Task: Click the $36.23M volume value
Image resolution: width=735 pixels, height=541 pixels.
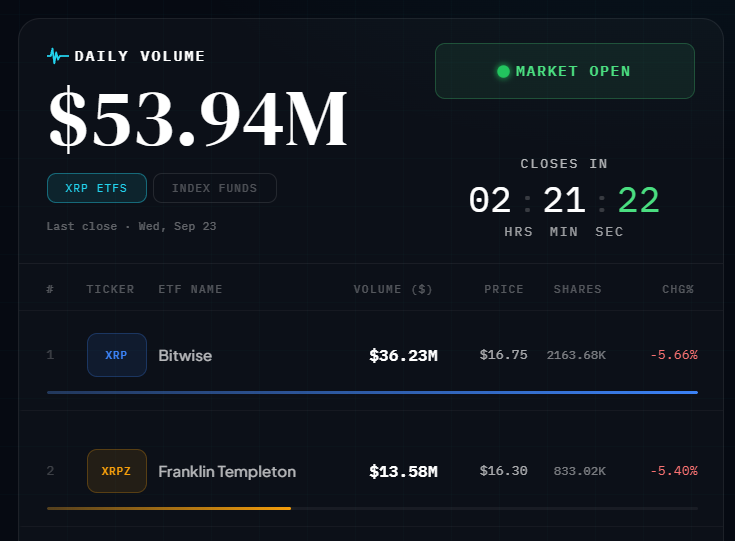Action: tap(404, 355)
